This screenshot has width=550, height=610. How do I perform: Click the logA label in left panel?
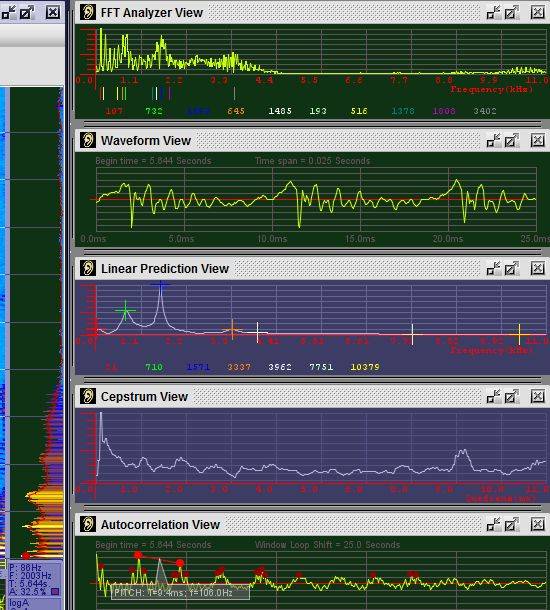[x=19, y=603]
